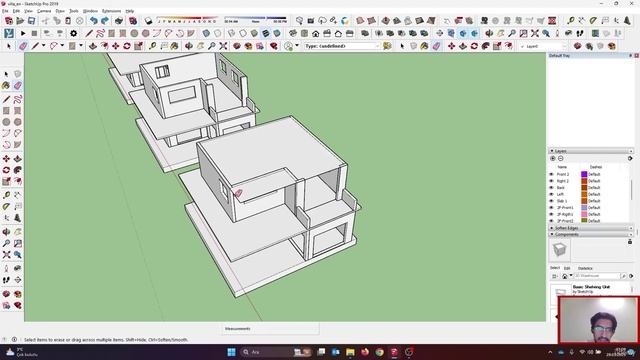Switch to Components Statistics tab

pyautogui.click(x=585, y=268)
